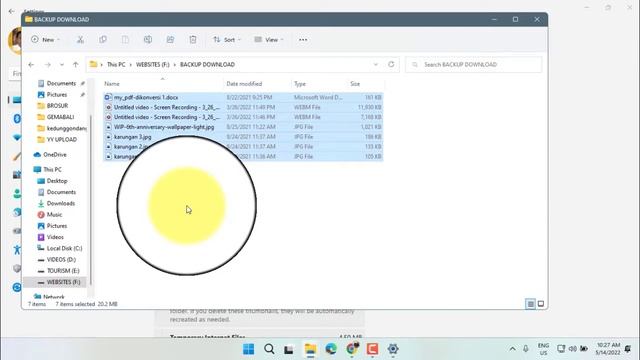
Task: Open the View dropdown
Action: [269, 40]
